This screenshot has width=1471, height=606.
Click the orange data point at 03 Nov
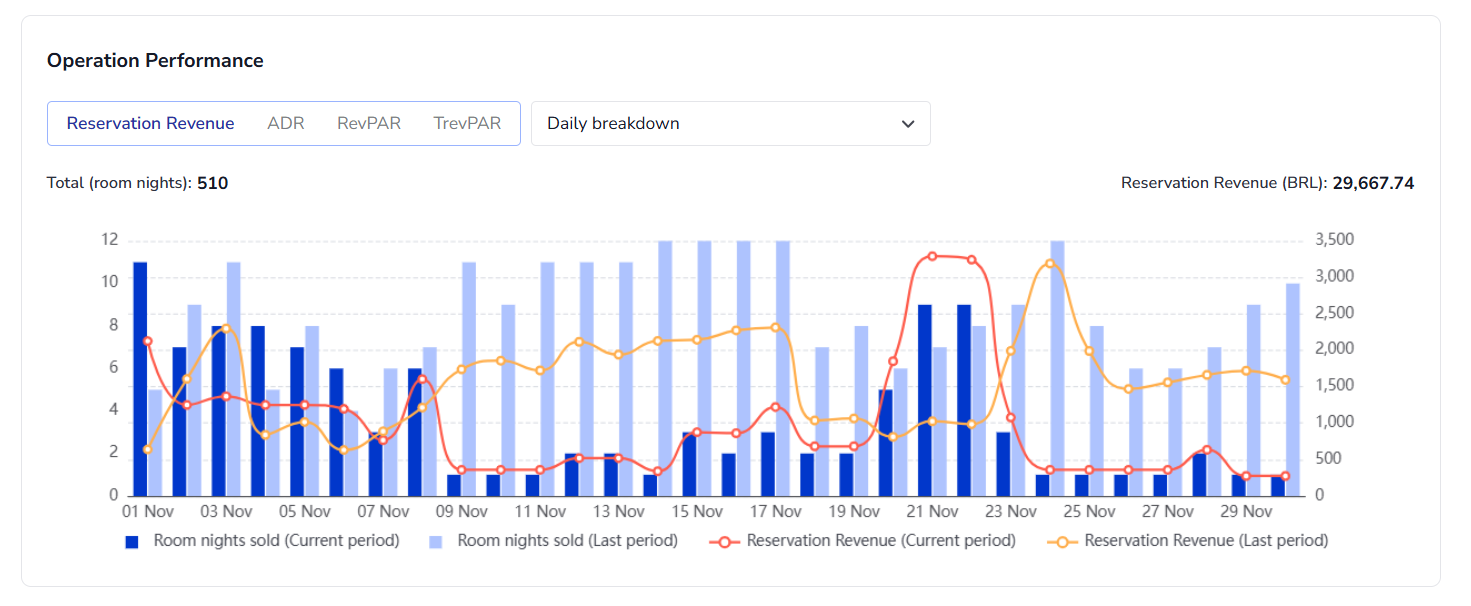(226, 328)
